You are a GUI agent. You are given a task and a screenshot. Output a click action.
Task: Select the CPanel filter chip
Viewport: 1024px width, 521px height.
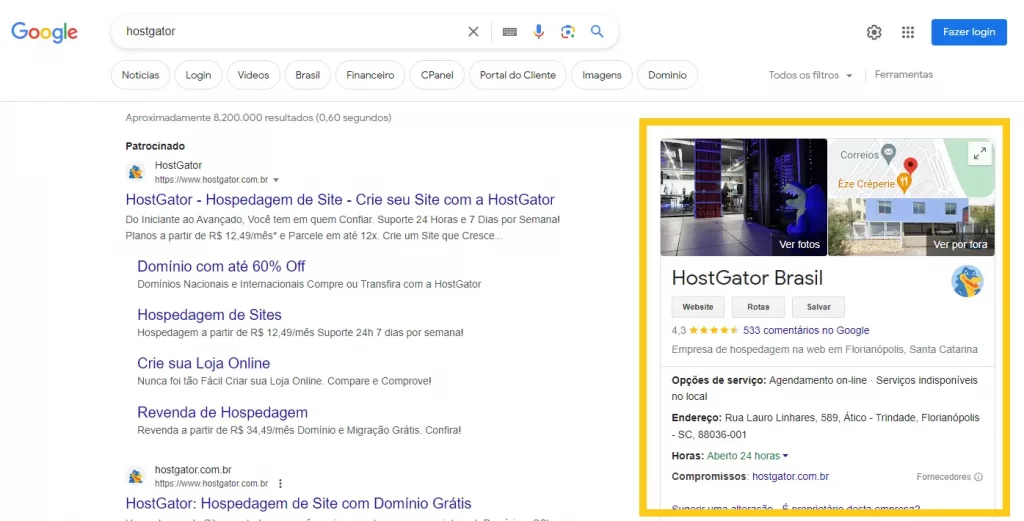(437, 75)
